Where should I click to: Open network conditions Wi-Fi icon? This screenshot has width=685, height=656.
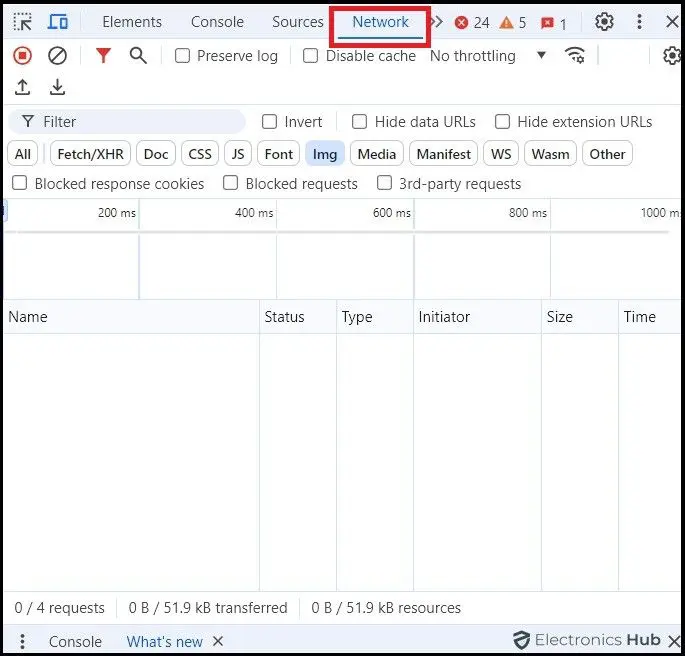(575, 55)
